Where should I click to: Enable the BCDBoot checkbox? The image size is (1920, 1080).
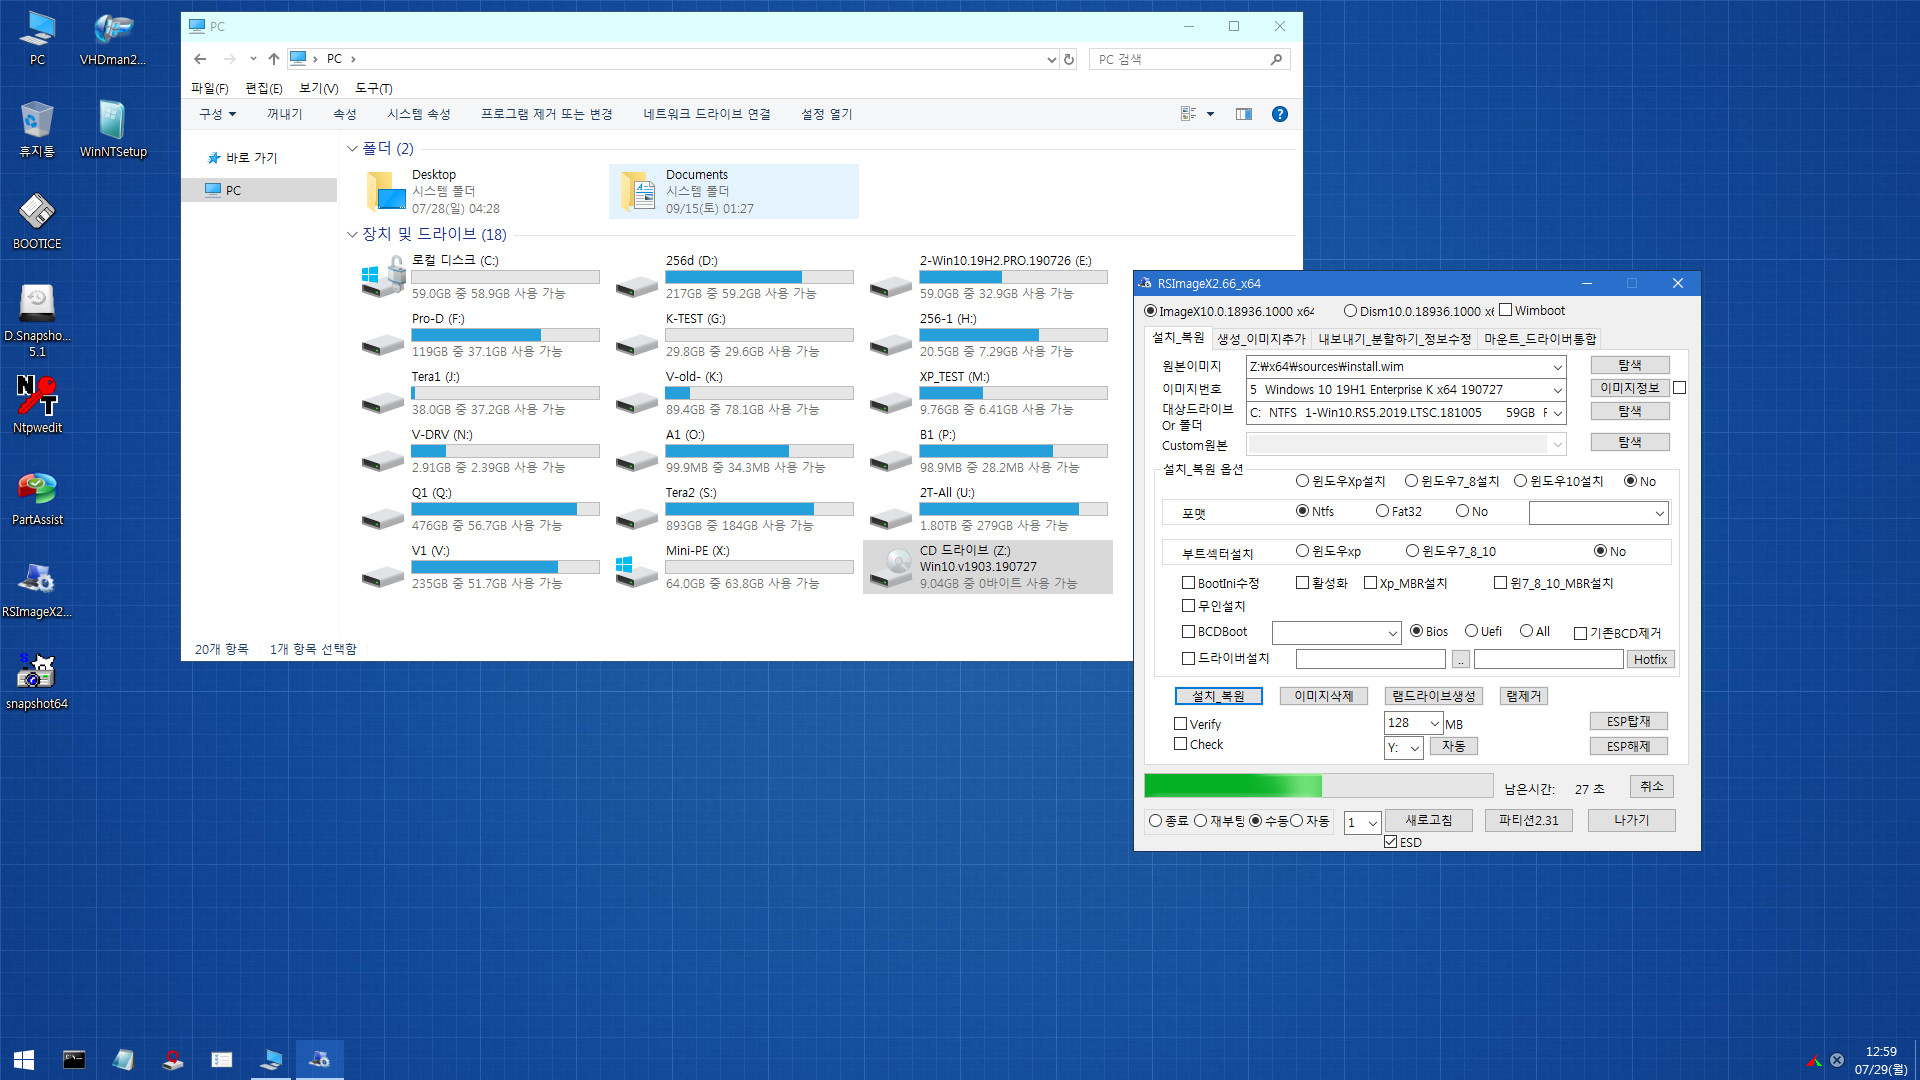(1188, 632)
